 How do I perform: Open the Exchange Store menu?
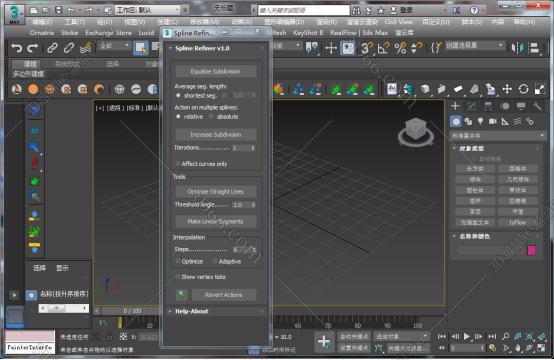(108, 33)
